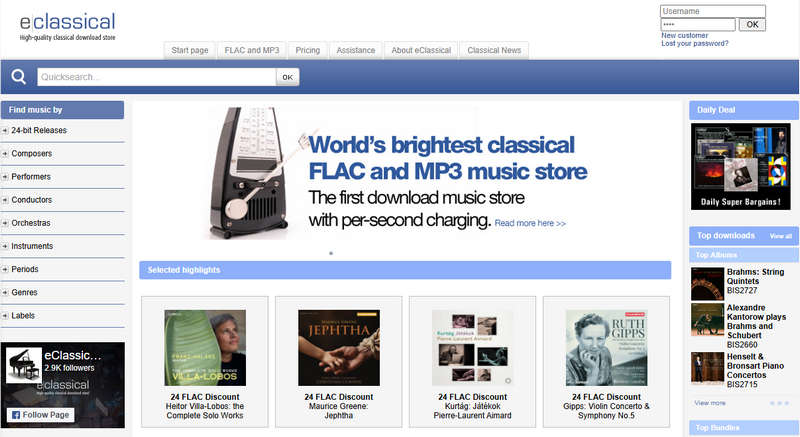Image resolution: width=800 pixels, height=437 pixels.
Task: Open the 24-bit Releases category
Action: click(39, 131)
